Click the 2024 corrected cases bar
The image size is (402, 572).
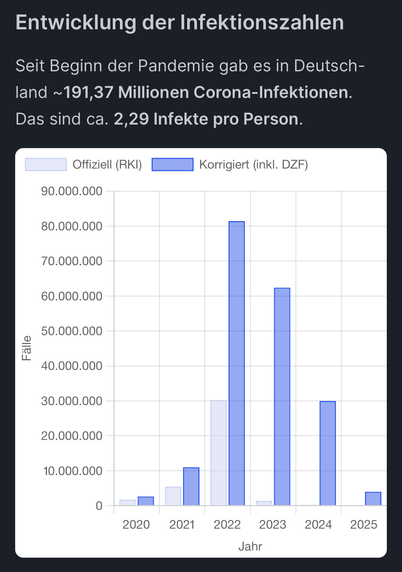328,453
